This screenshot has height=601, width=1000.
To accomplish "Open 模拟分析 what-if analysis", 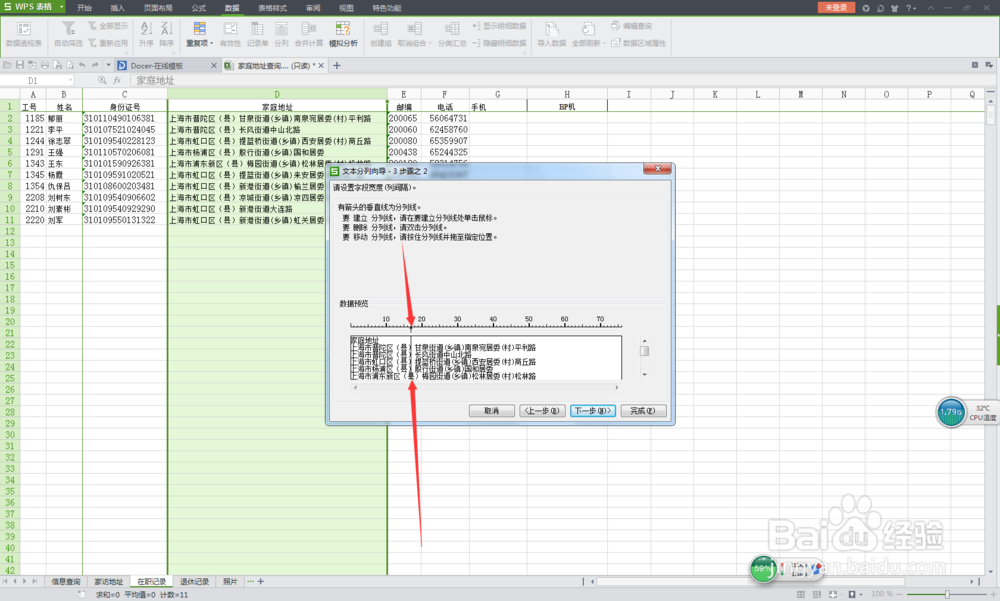I will coord(343,34).
